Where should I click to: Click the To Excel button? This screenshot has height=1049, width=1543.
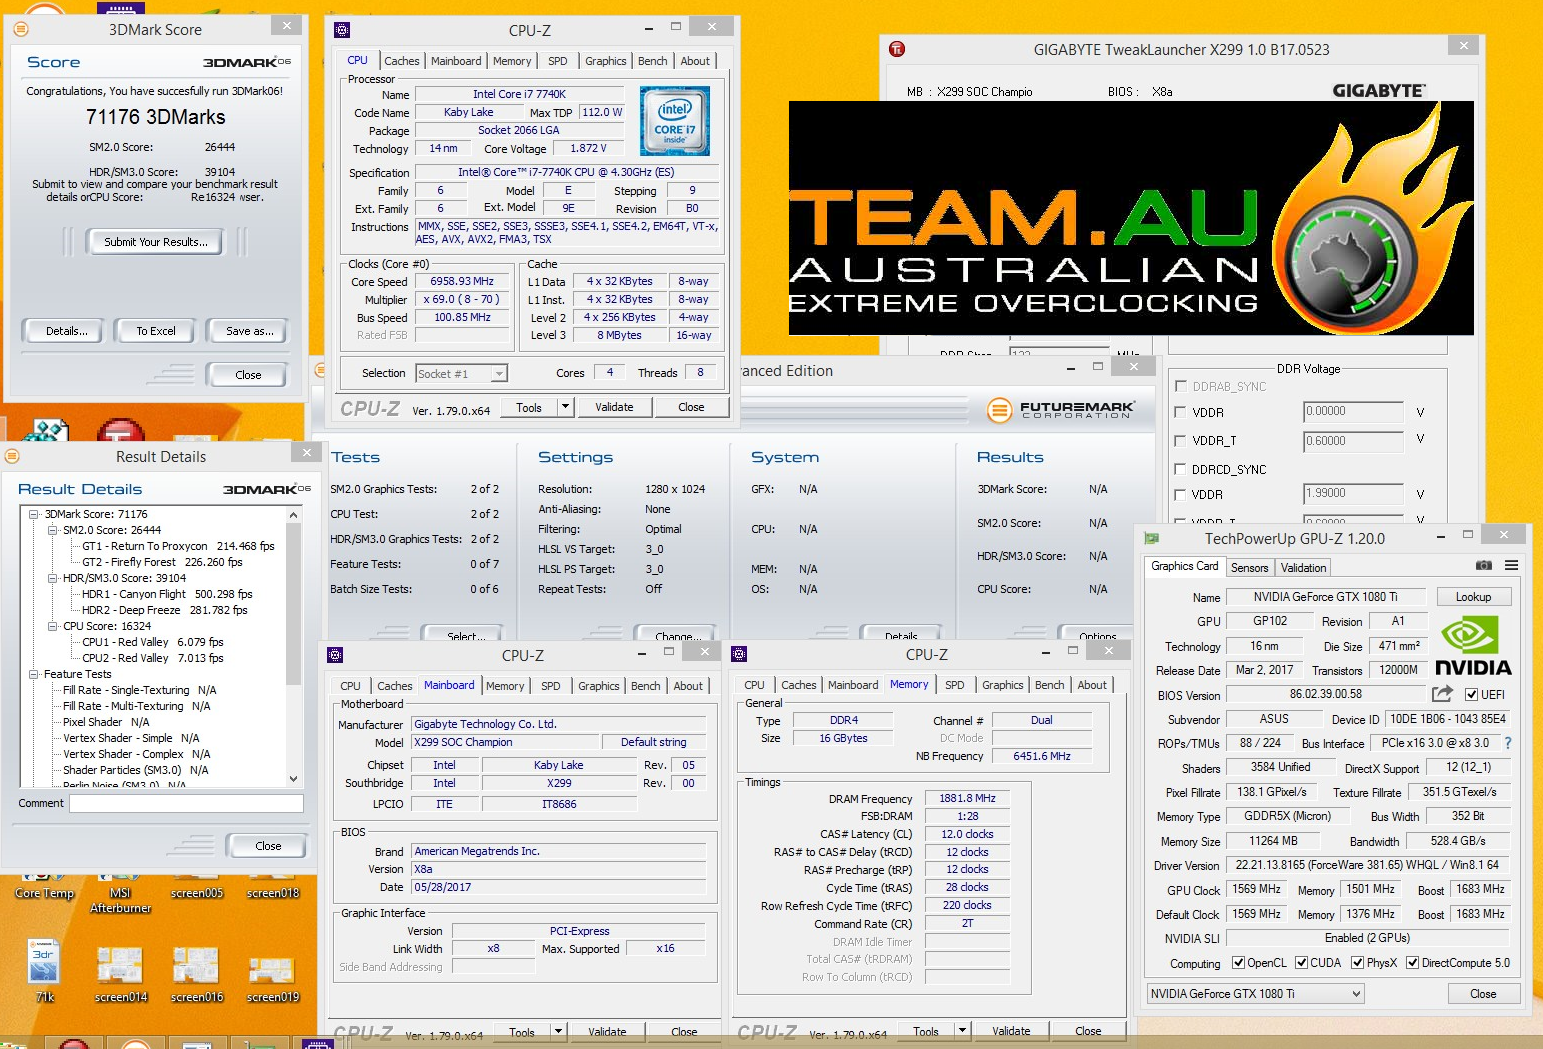[156, 331]
